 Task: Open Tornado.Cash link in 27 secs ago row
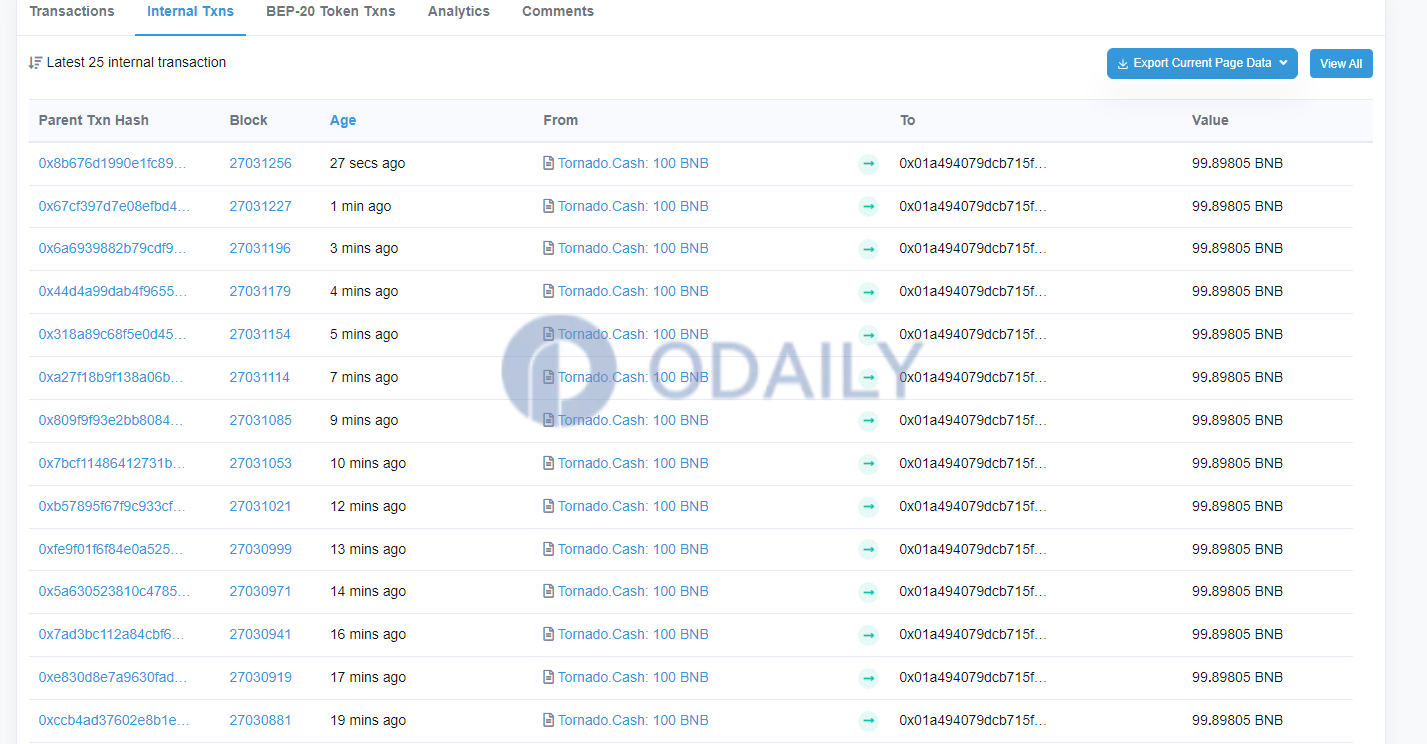click(633, 163)
